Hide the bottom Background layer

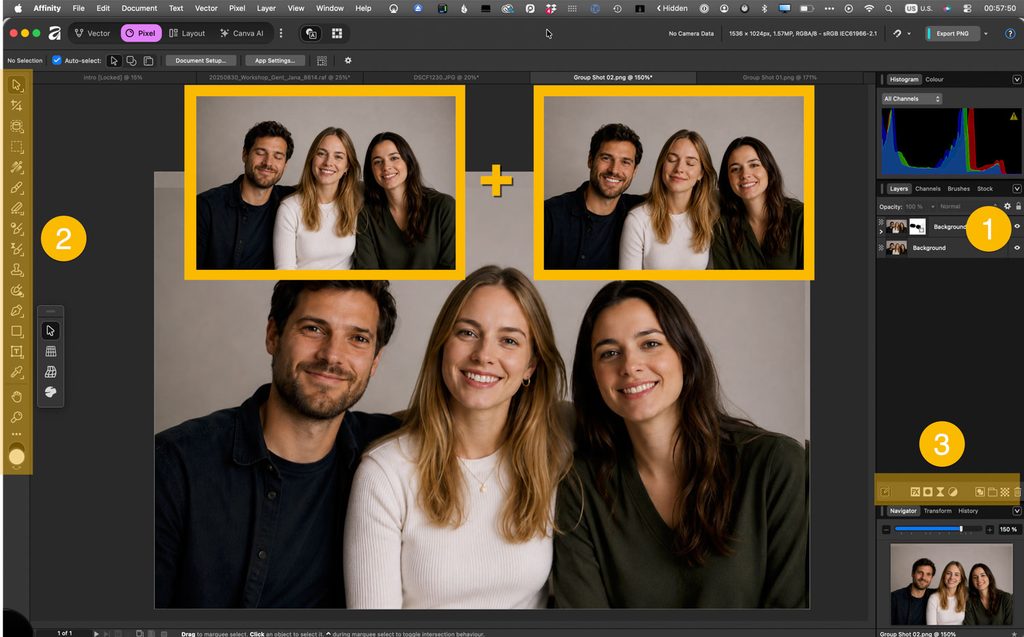point(1017,248)
